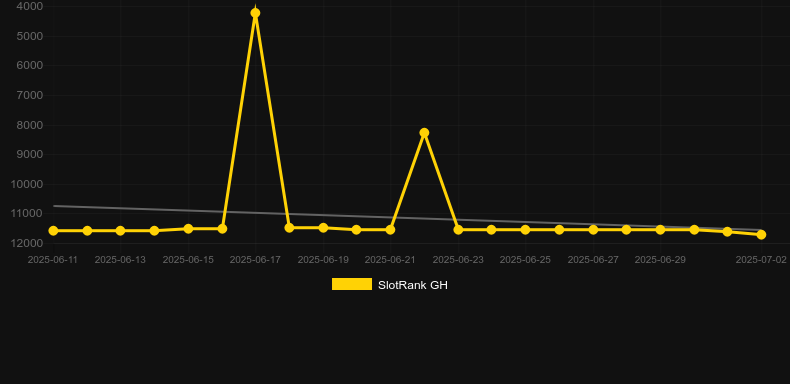
Task: Click the point just before the big spike
Action: [x=222, y=229]
